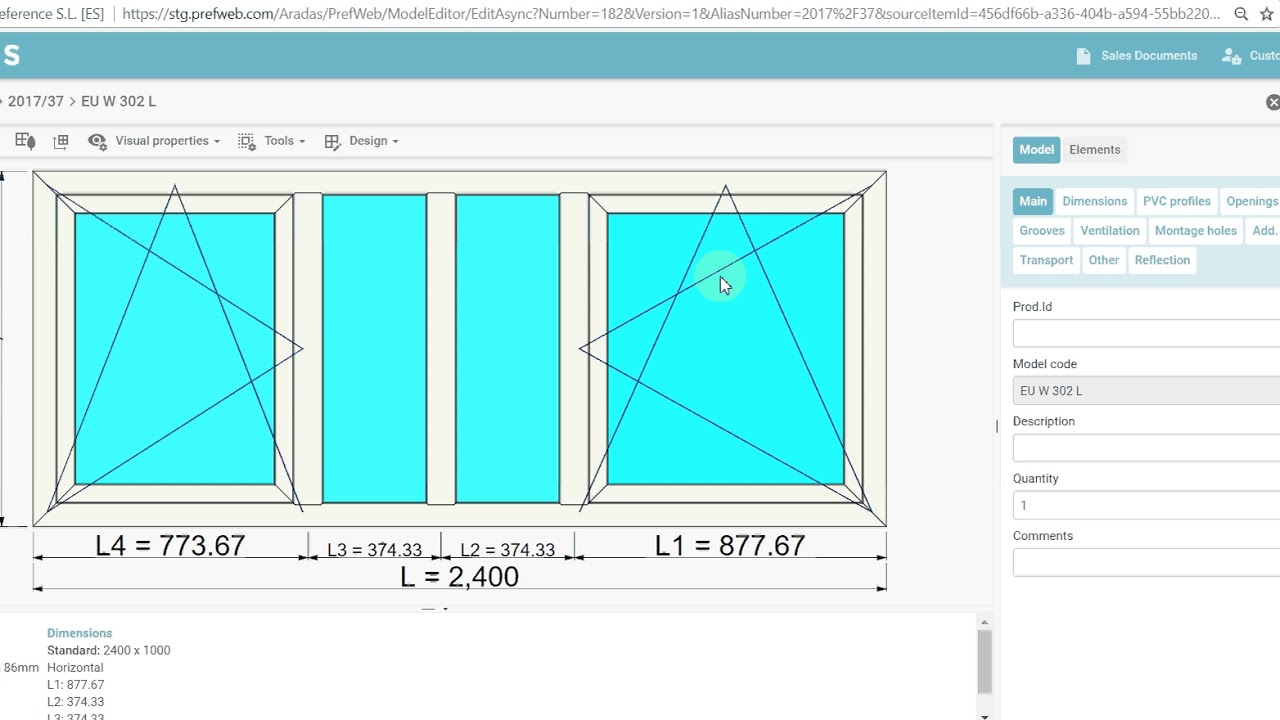Select L4 = 773.67 dimension label
Image resolution: width=1280 pixels, height=720 pixels.
(170, 545)
